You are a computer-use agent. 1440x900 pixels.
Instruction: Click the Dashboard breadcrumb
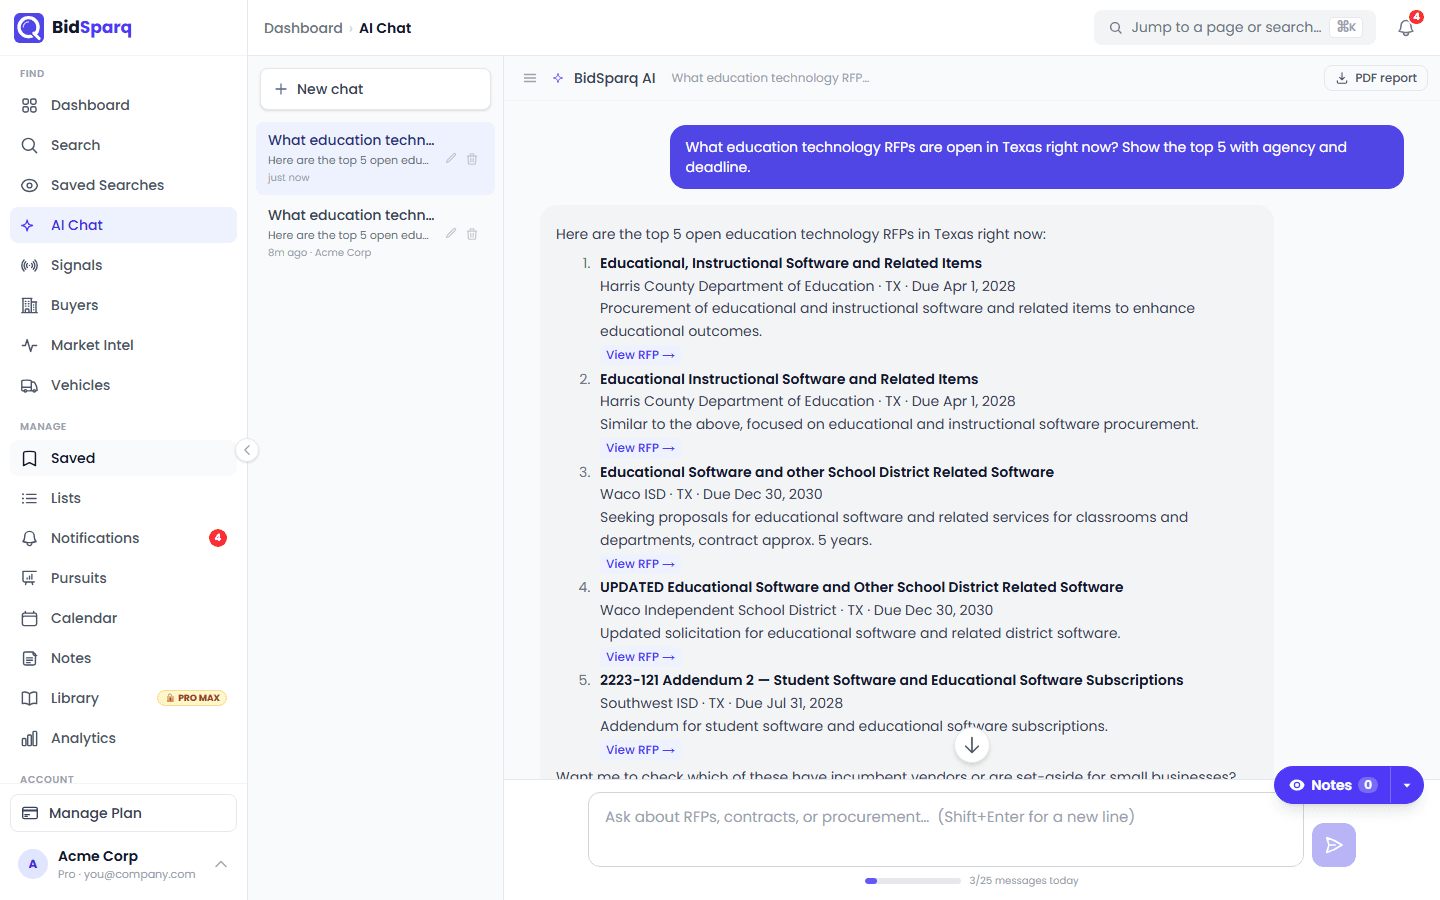(303, 28)
